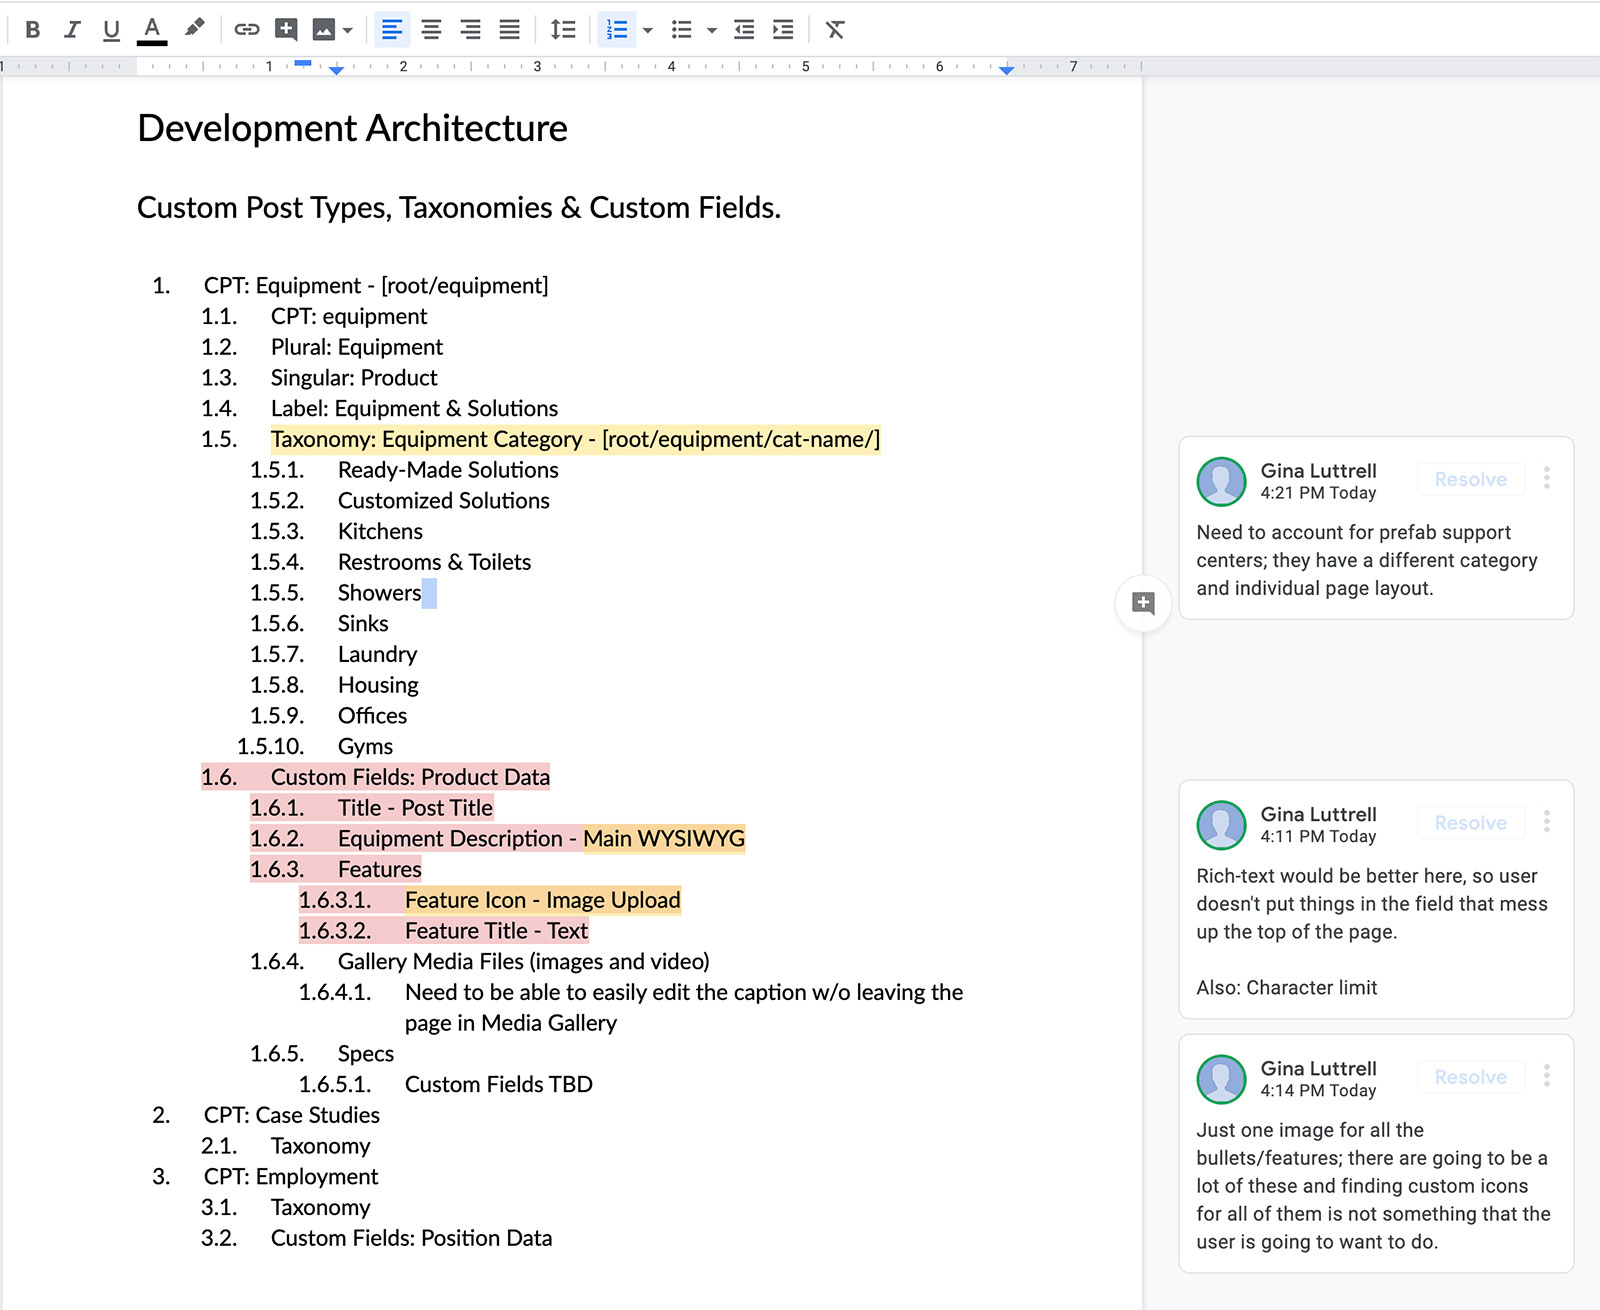Click Custom Fields: Position Data line

point(411,1238)
